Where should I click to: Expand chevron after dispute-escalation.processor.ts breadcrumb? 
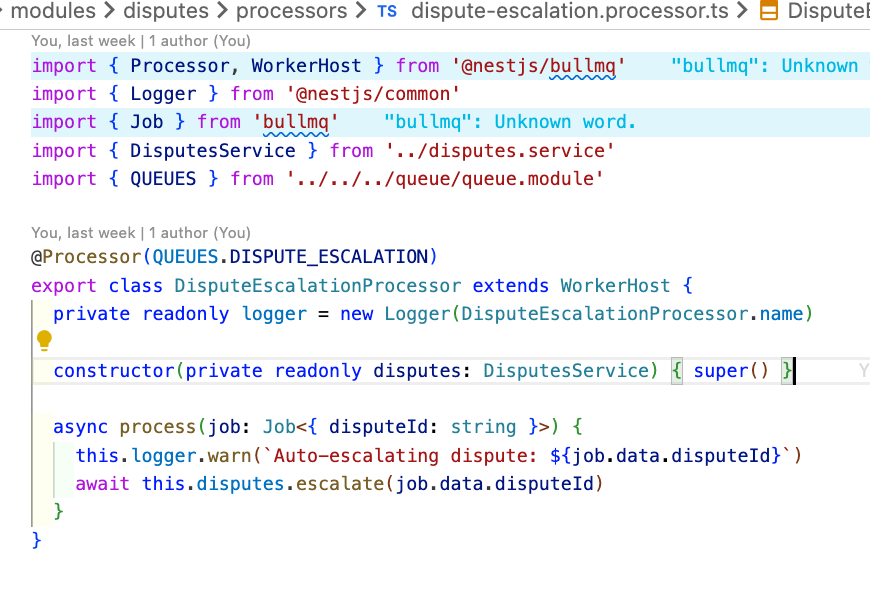coord(742,10)
